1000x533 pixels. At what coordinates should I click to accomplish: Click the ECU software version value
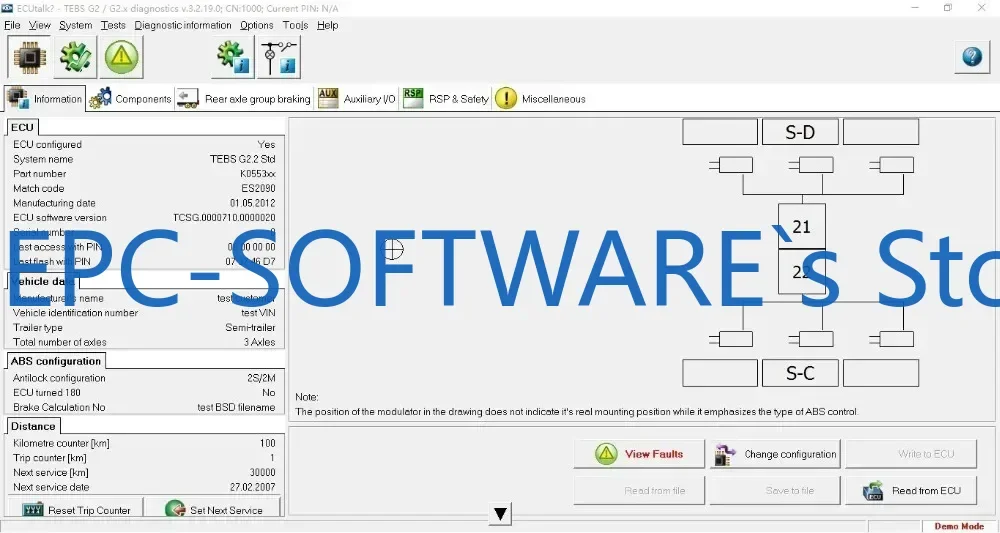coord(224,218)
